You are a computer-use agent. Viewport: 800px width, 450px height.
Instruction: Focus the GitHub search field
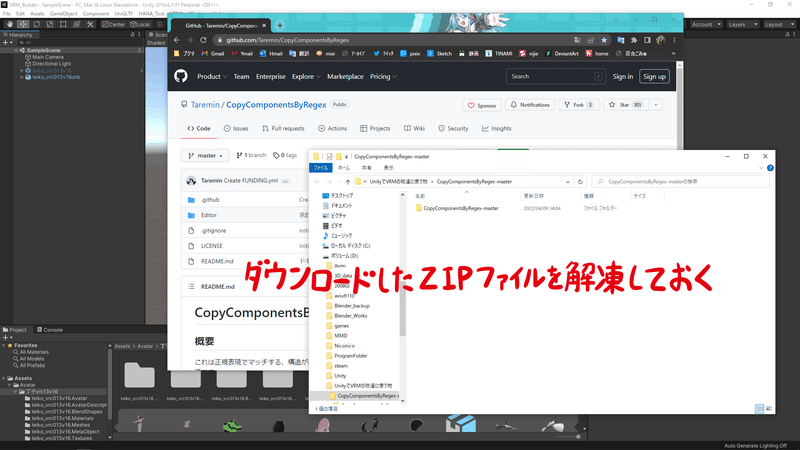point(556,77)
